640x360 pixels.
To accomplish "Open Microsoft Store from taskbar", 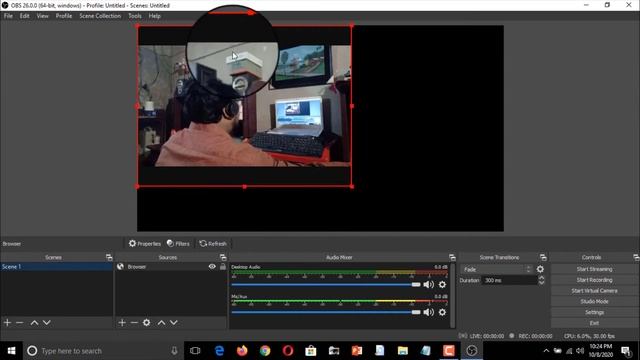I will tap(311, 351).
